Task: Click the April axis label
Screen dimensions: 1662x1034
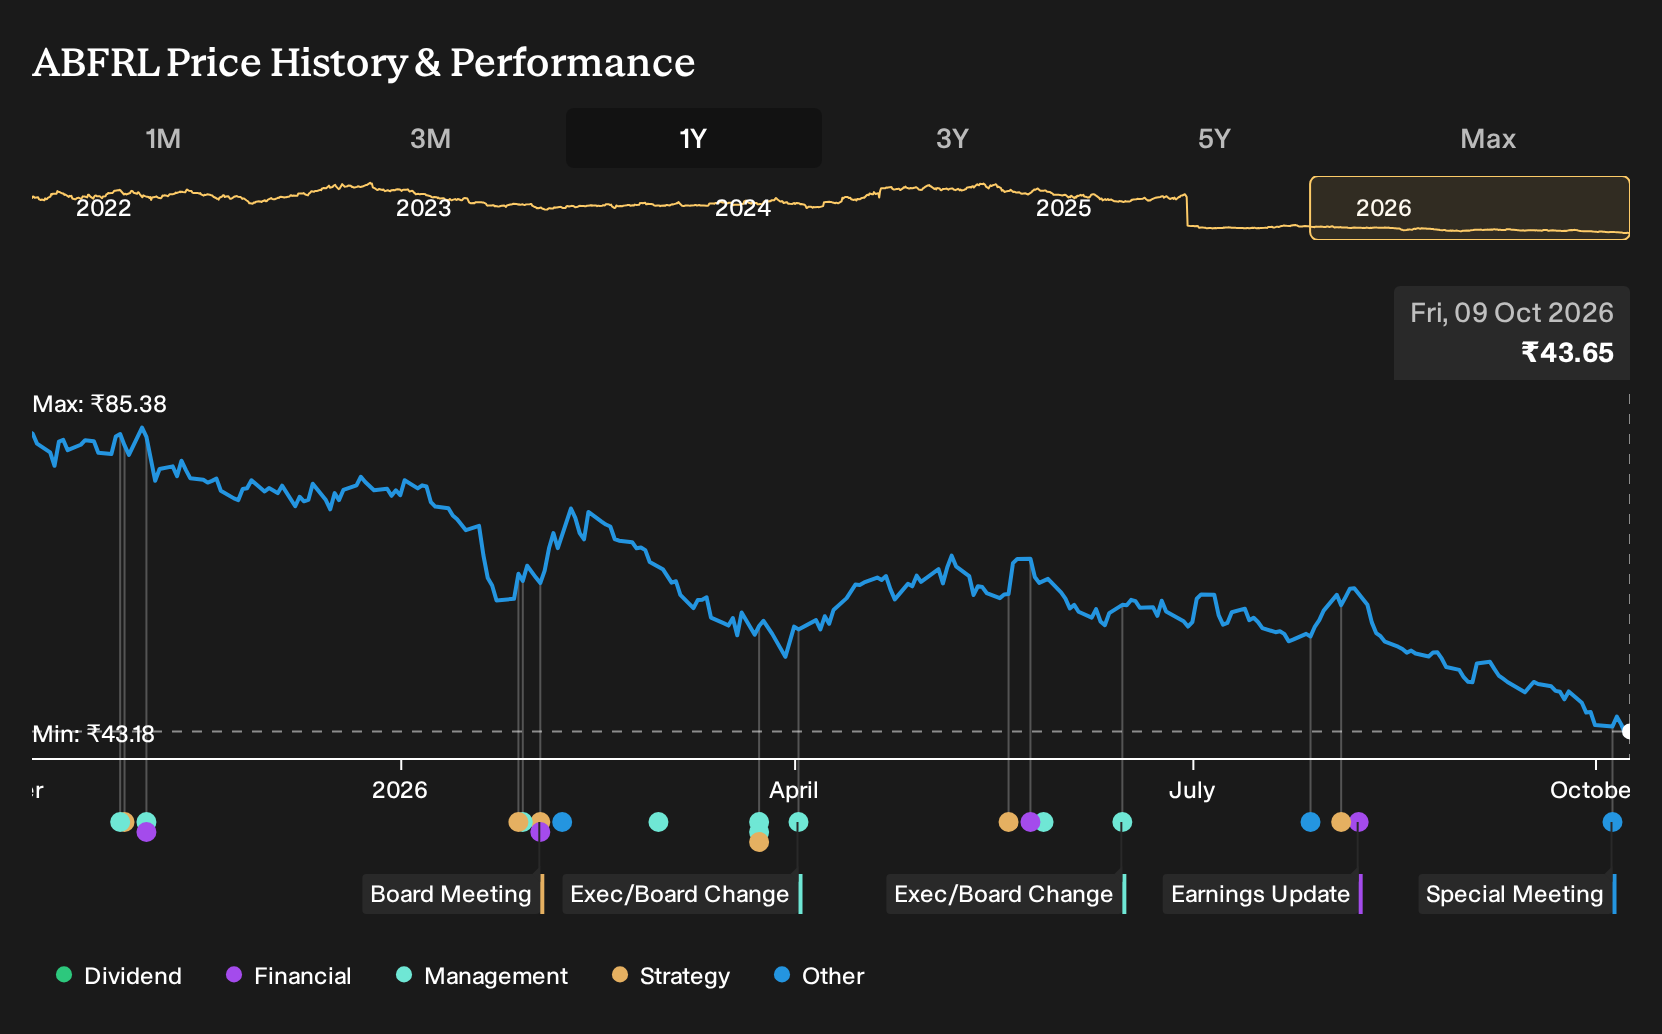Action: 794,790
